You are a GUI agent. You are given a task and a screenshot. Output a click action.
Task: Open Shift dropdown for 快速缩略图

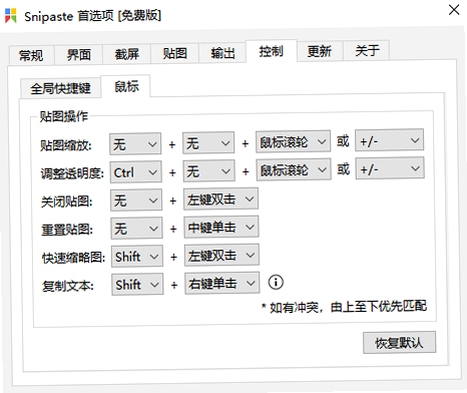coord(137,256)
